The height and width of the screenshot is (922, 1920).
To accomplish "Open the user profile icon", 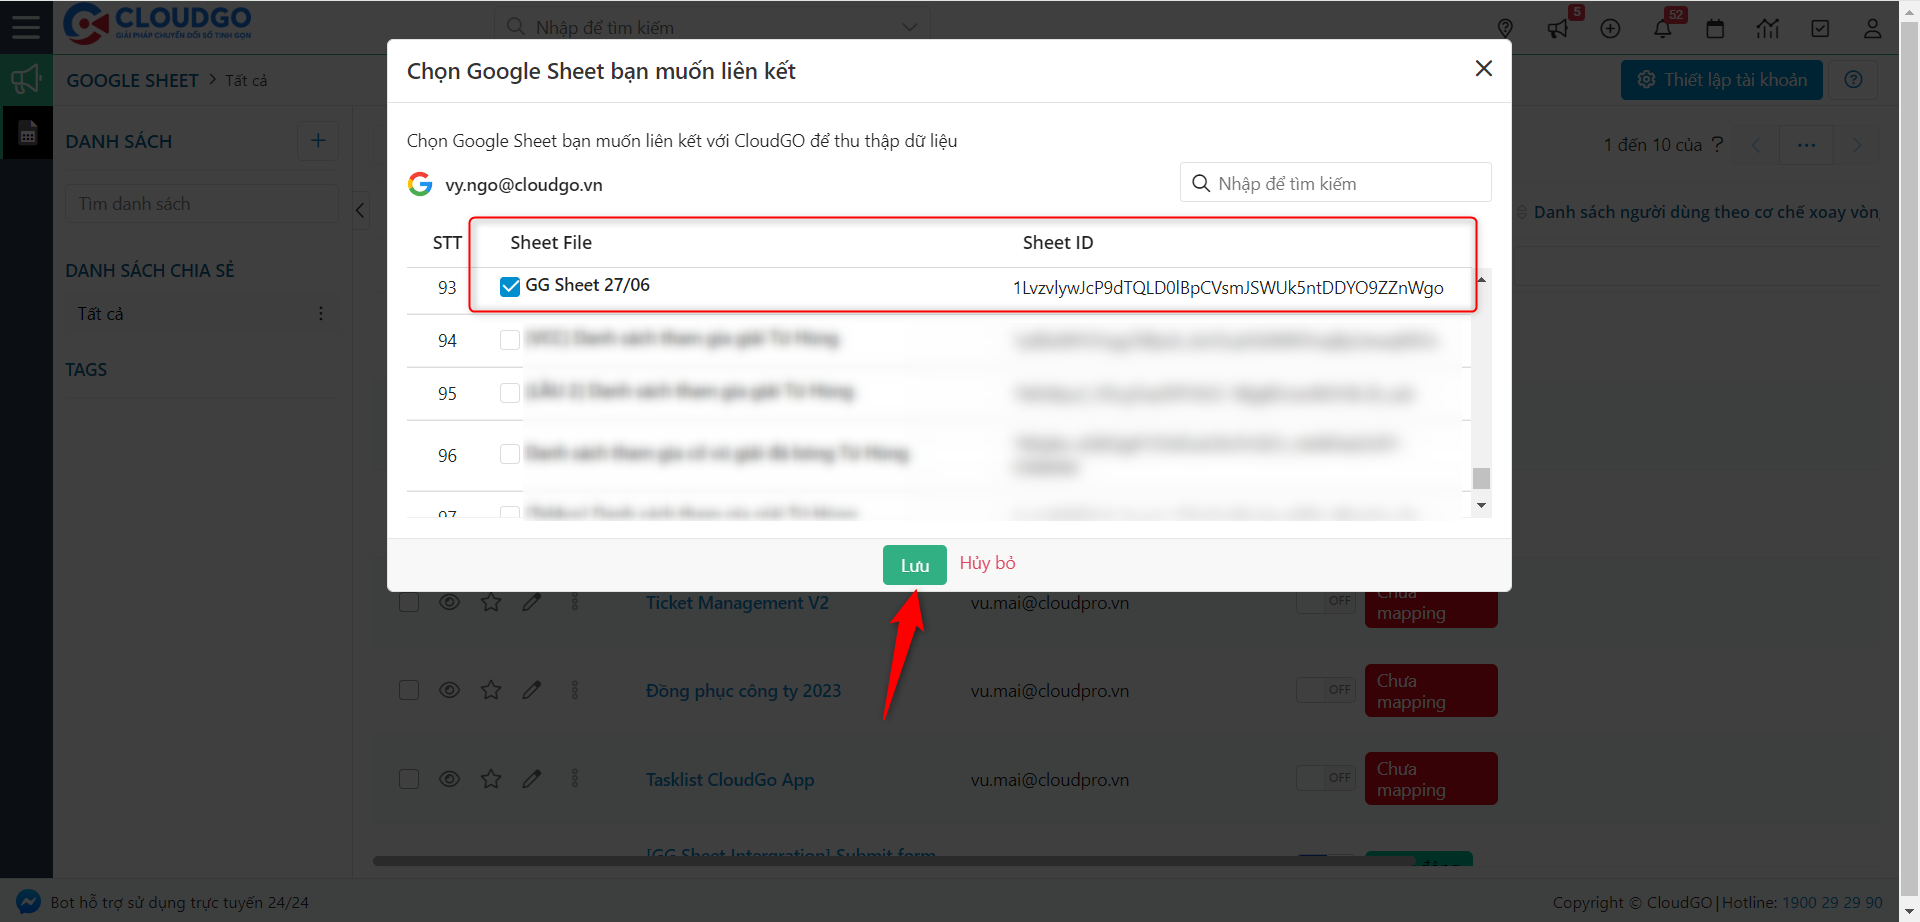I will [1872, 28].
